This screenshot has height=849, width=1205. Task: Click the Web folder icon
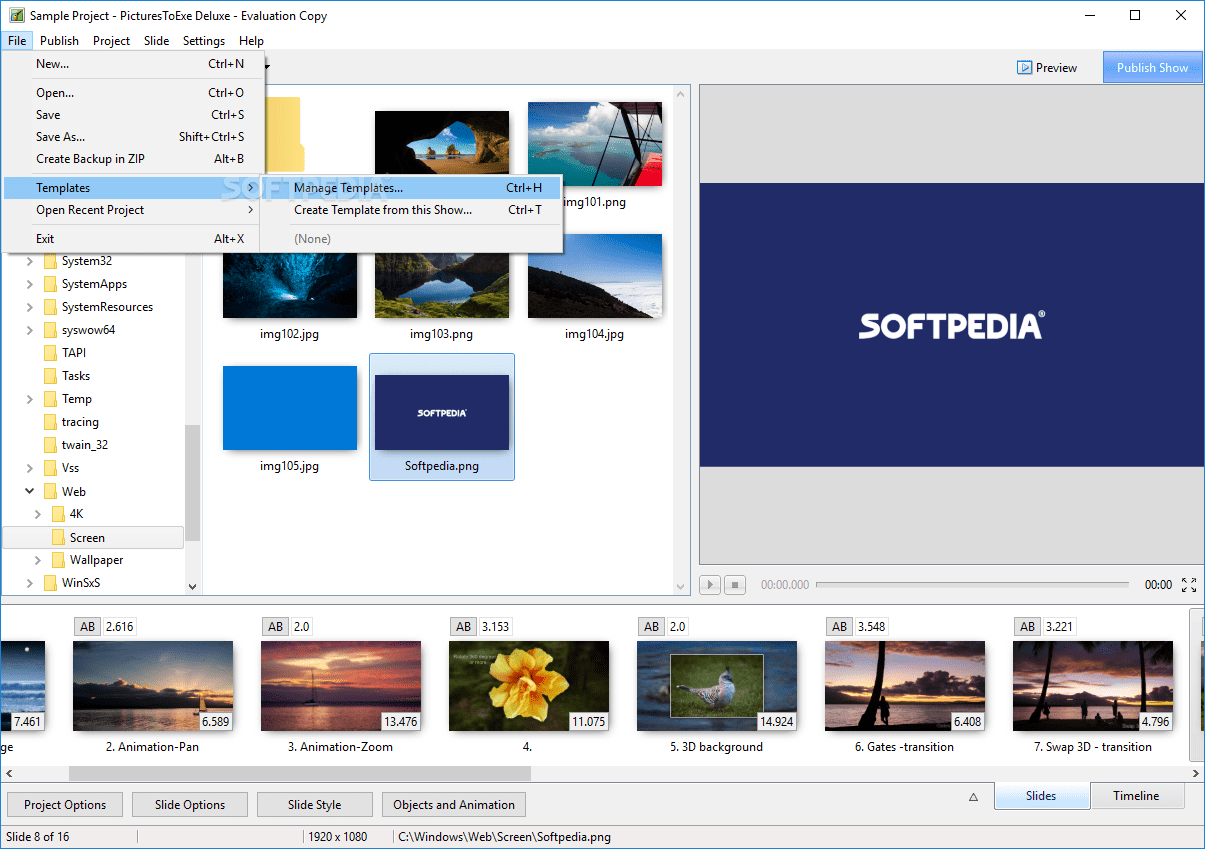(50, 492)
